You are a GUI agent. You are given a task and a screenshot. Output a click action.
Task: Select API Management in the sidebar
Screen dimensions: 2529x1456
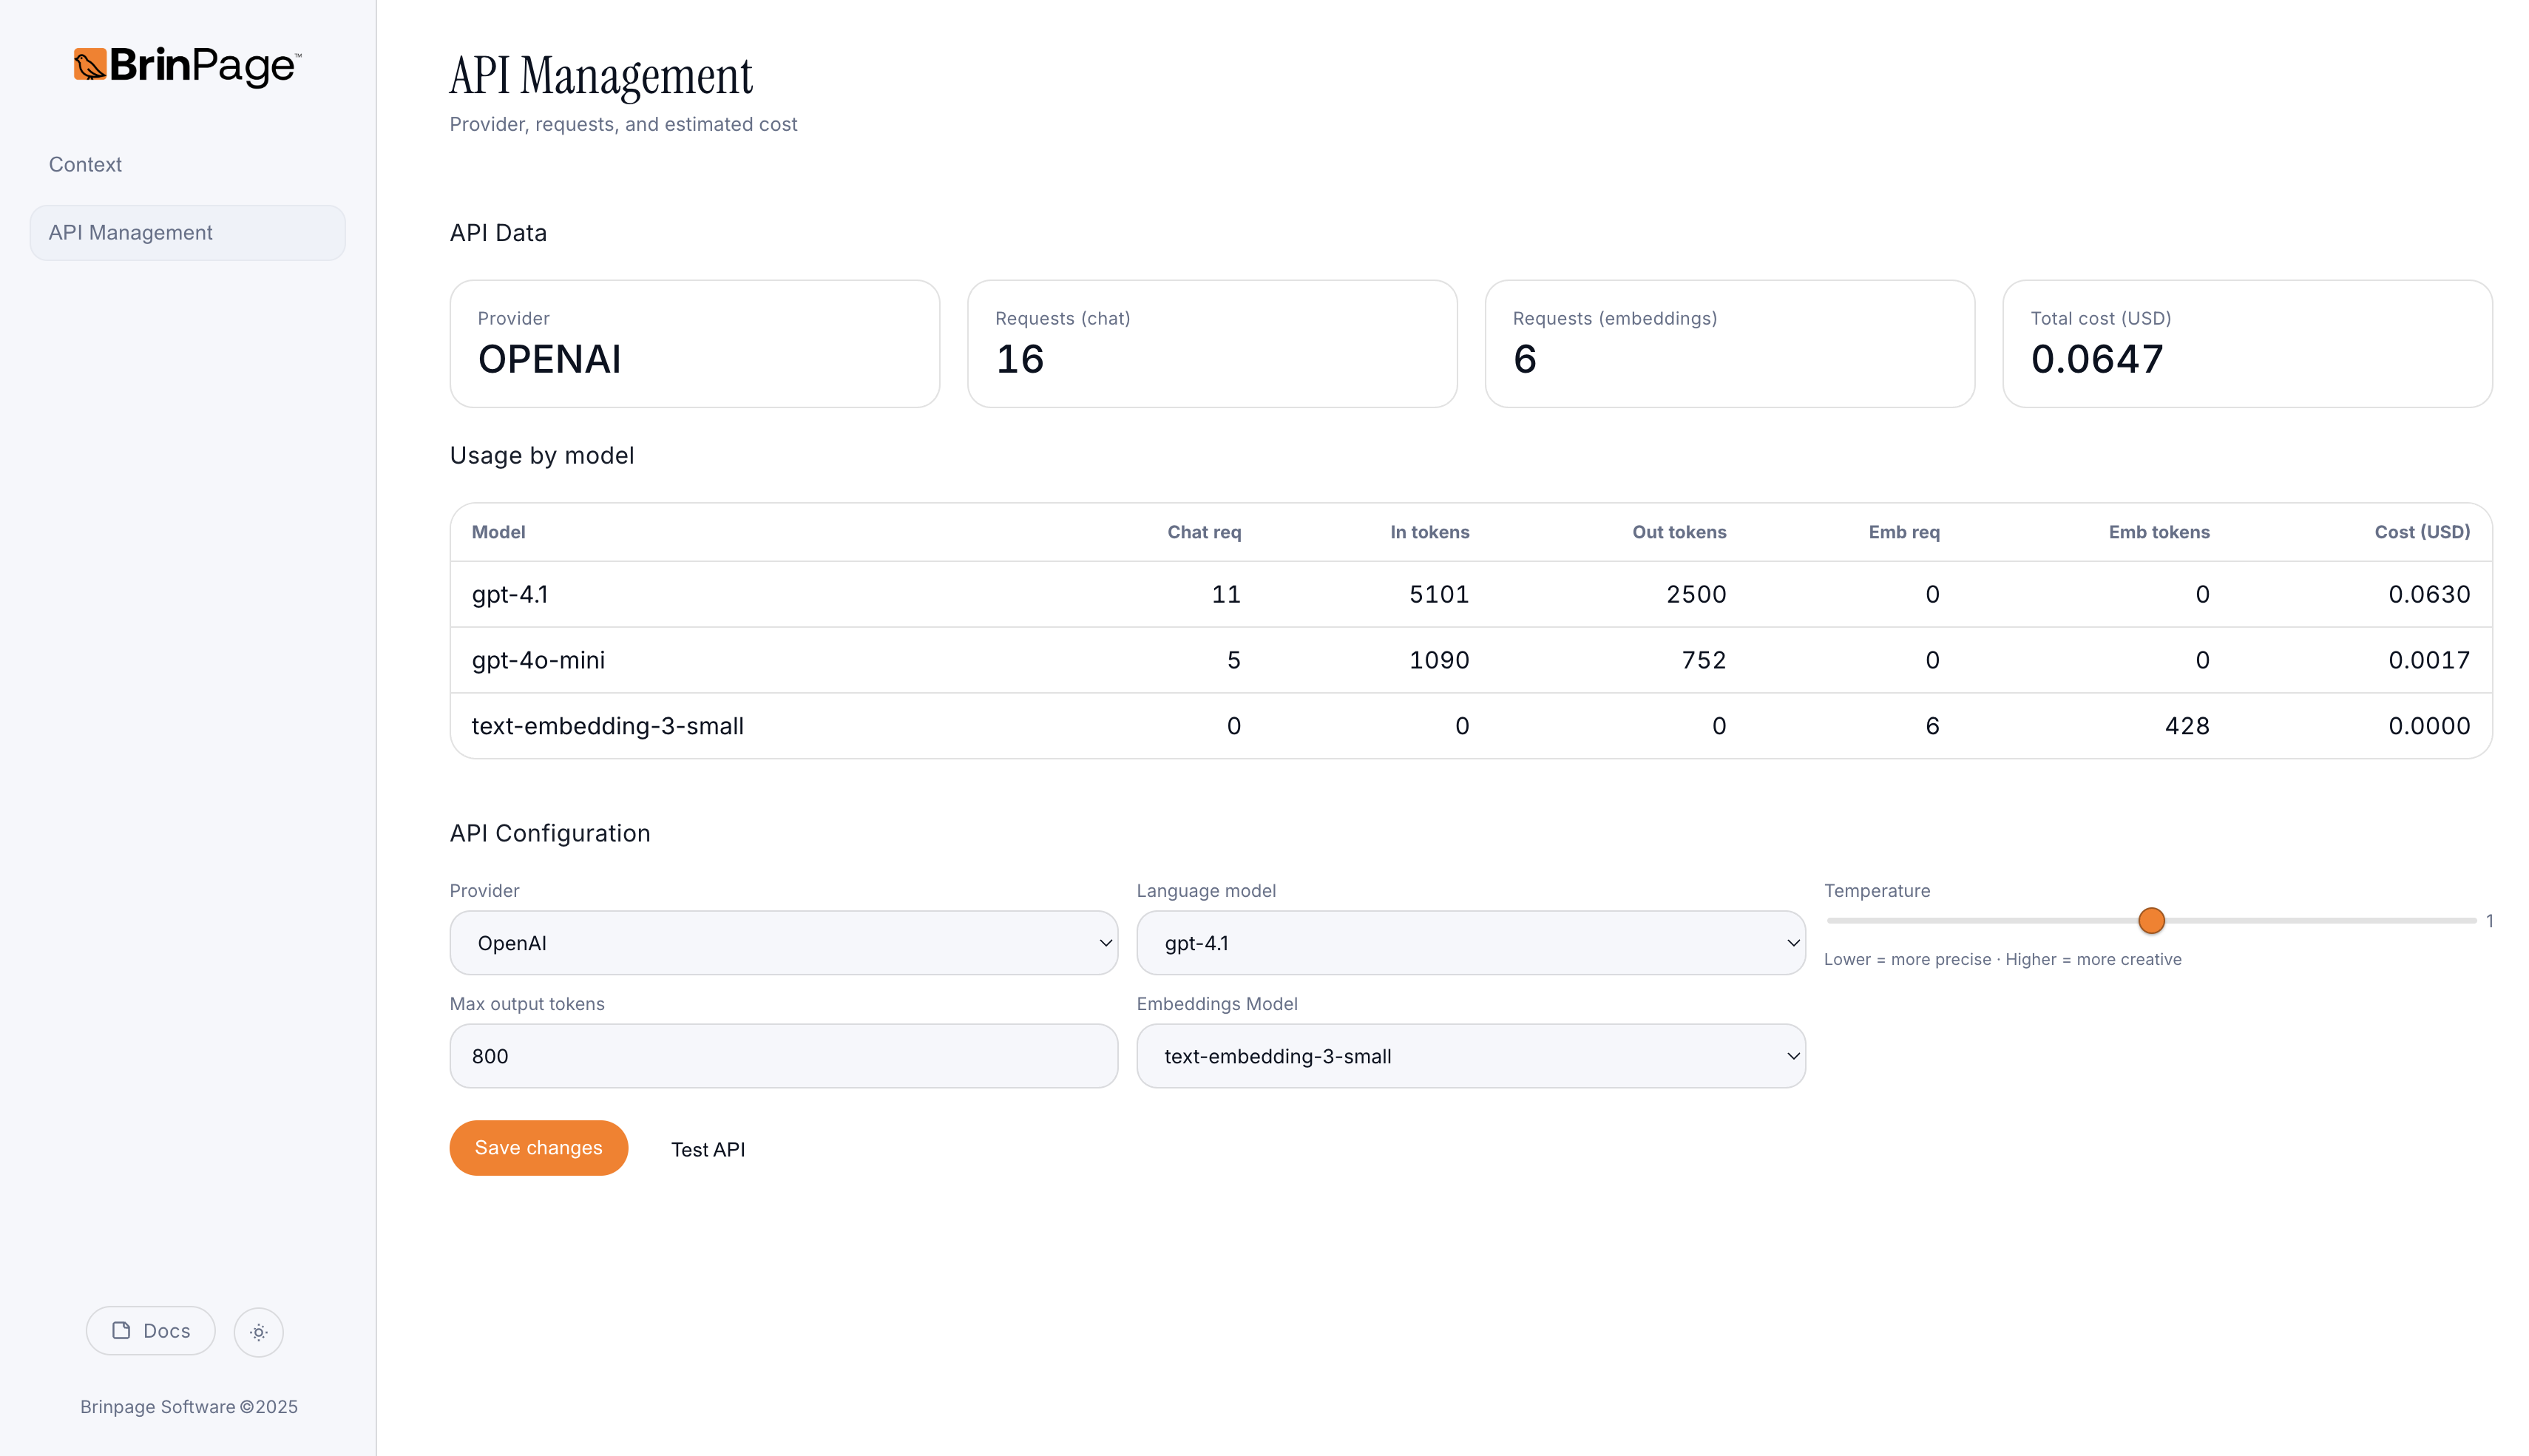(187, 232)
